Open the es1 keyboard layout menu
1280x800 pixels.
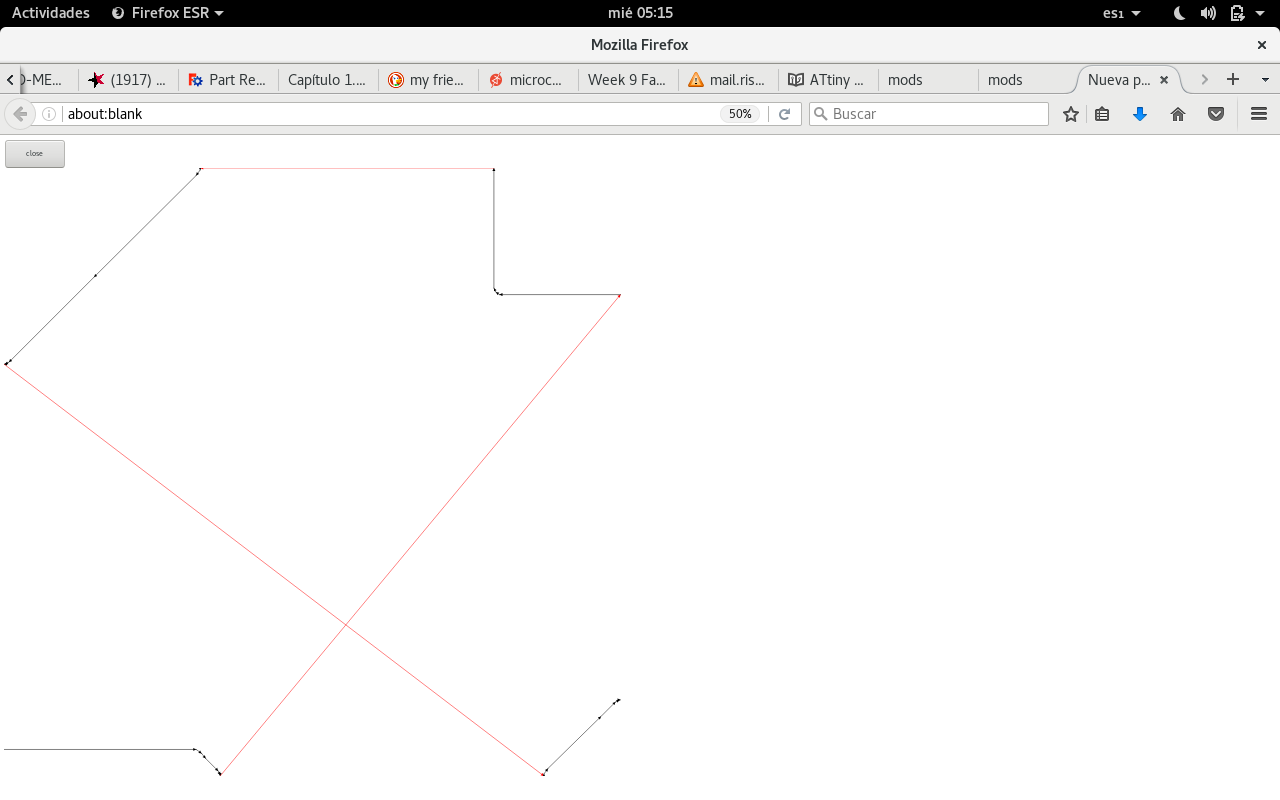[1121, 13]
